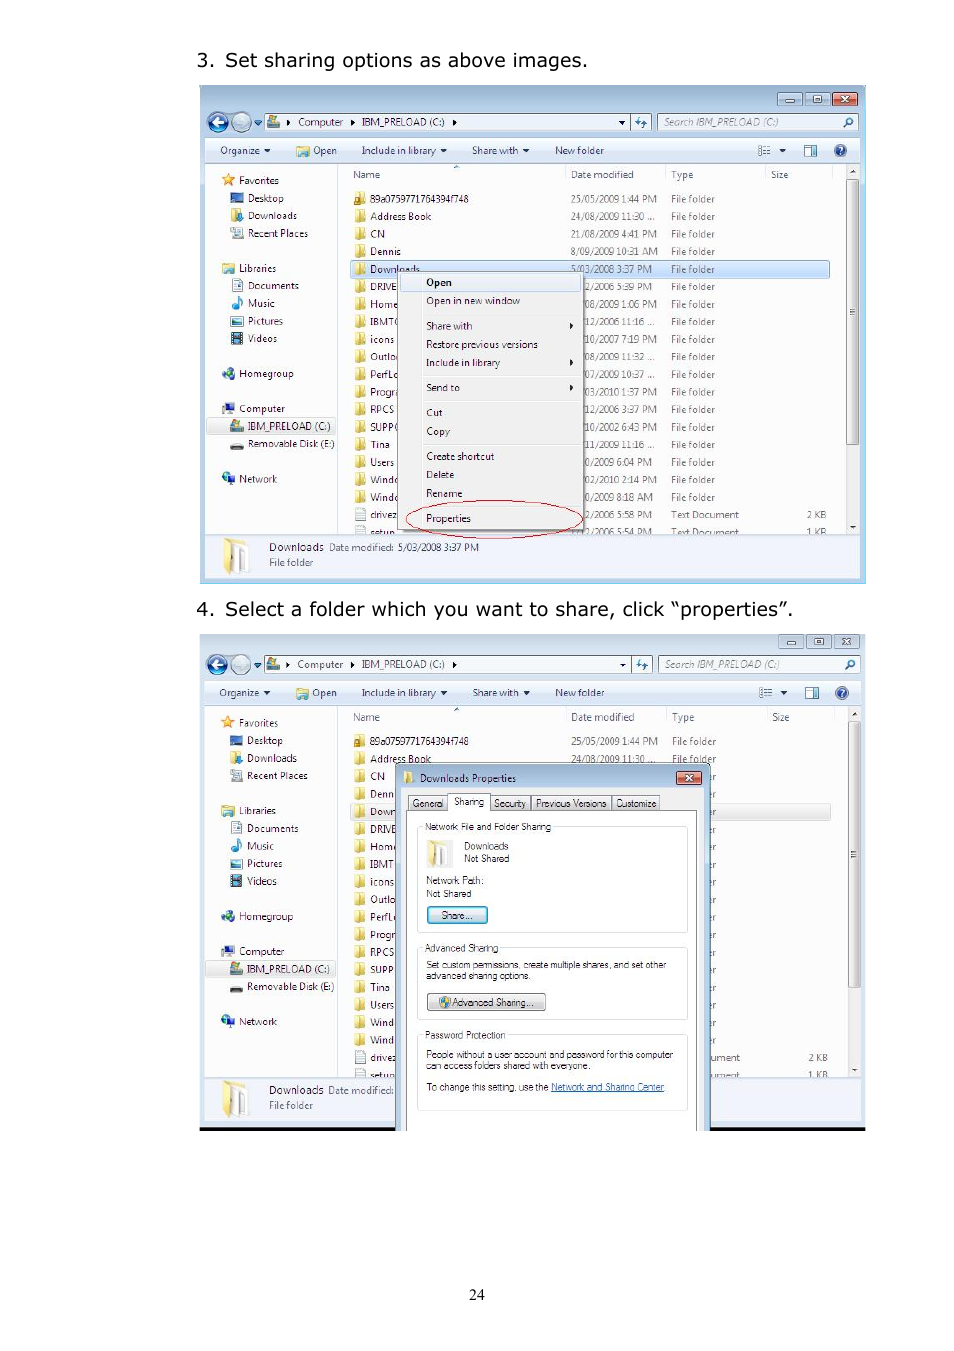
Task: Click the search box in the Explorer window behind Downloads Properties
Action: pos(758,665)
